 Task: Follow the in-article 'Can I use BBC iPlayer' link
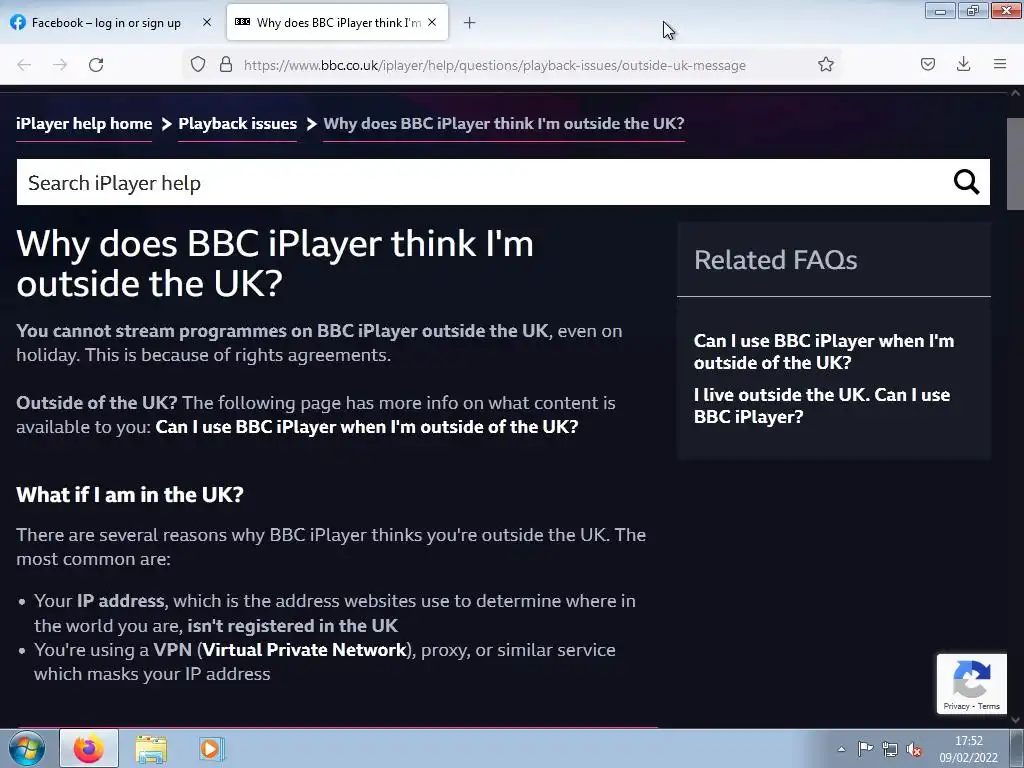(366, 427)
